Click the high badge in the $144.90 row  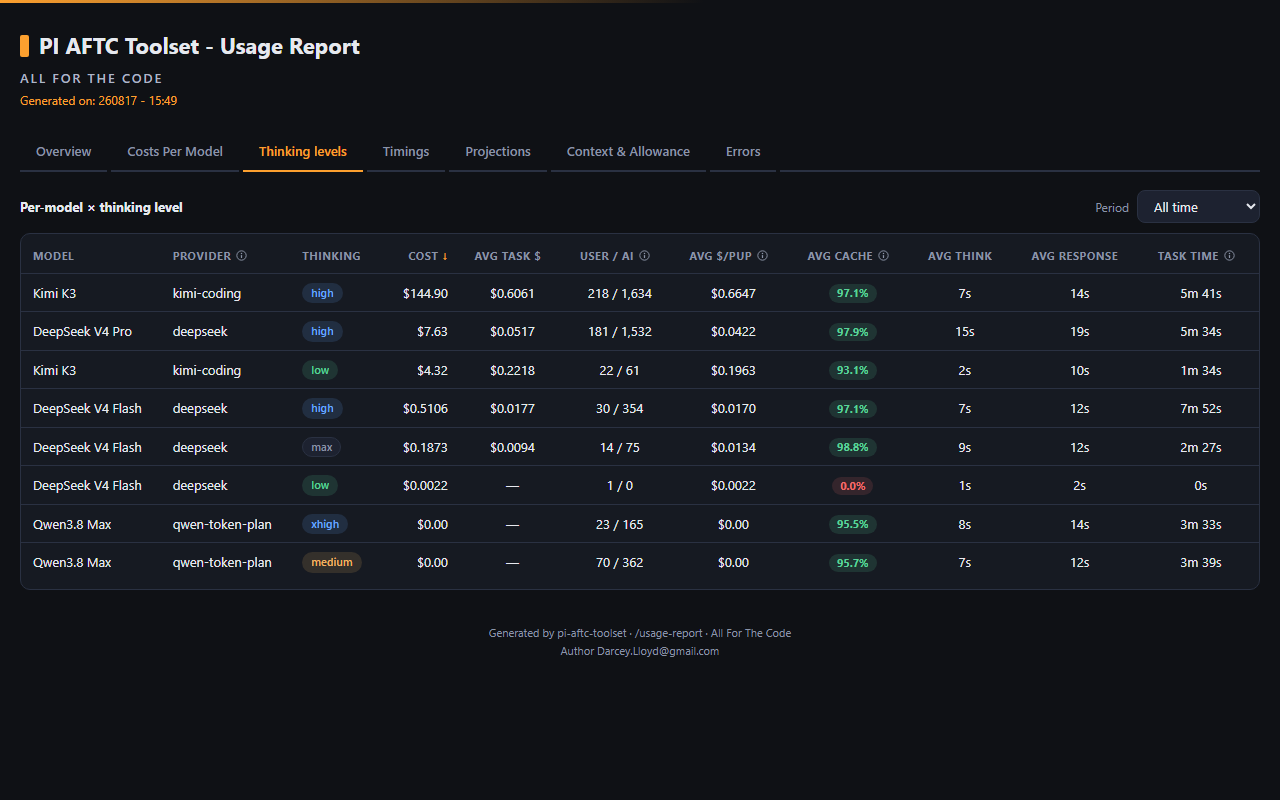[322, 293]
